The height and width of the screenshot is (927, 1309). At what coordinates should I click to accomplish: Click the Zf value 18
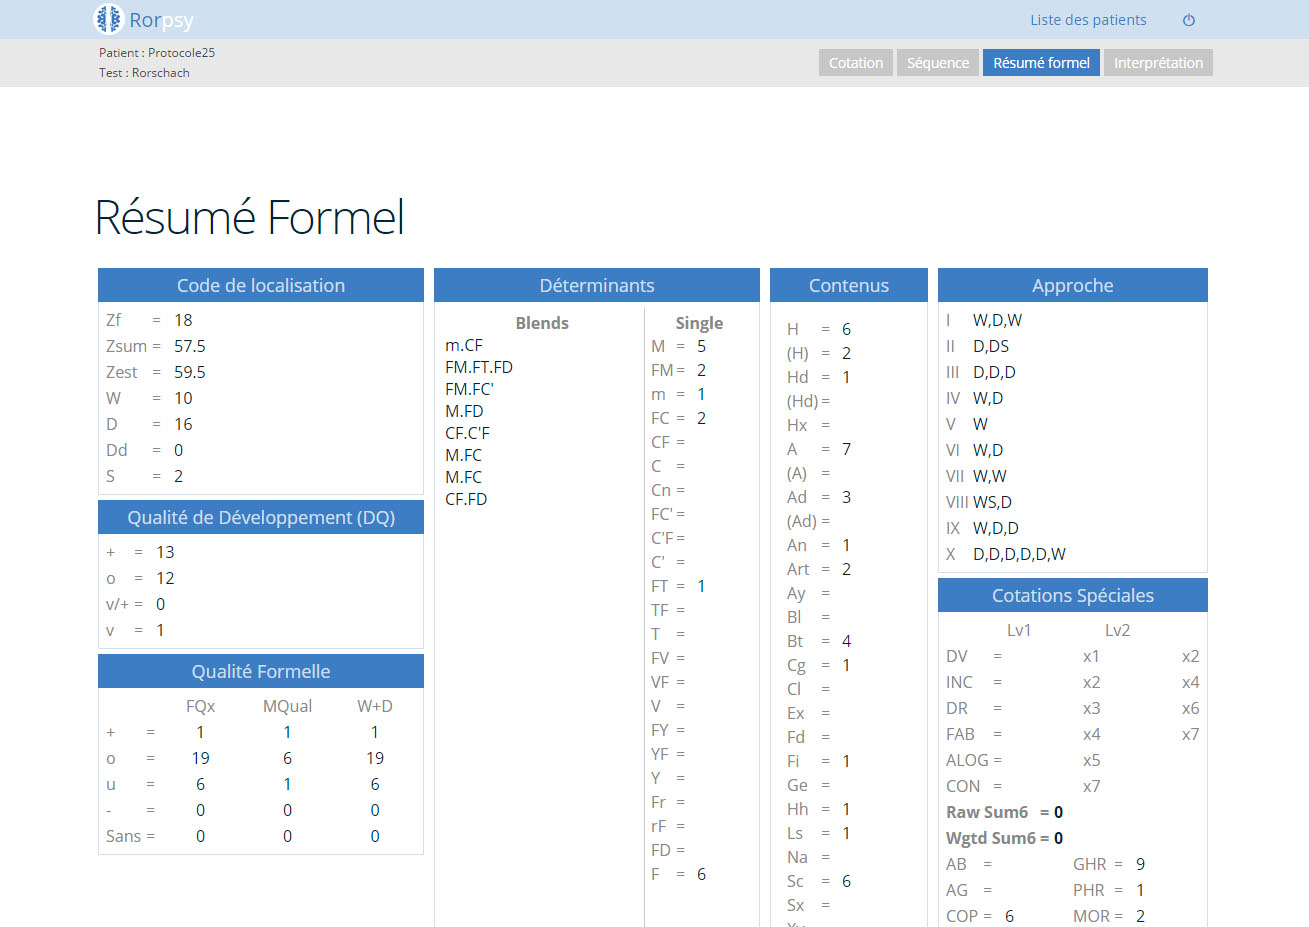(183, 320)
